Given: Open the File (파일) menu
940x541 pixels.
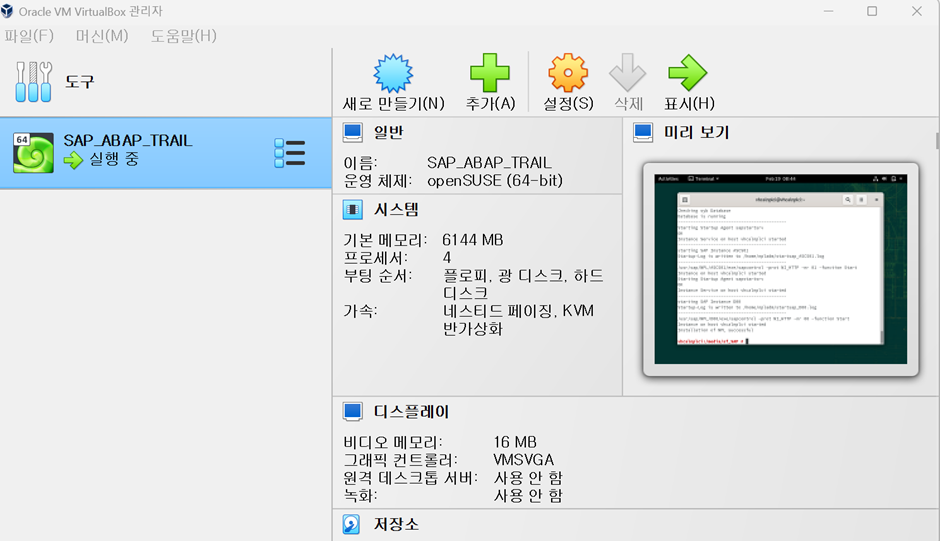Looking at the screenshot, I should [x=29, y=36].
